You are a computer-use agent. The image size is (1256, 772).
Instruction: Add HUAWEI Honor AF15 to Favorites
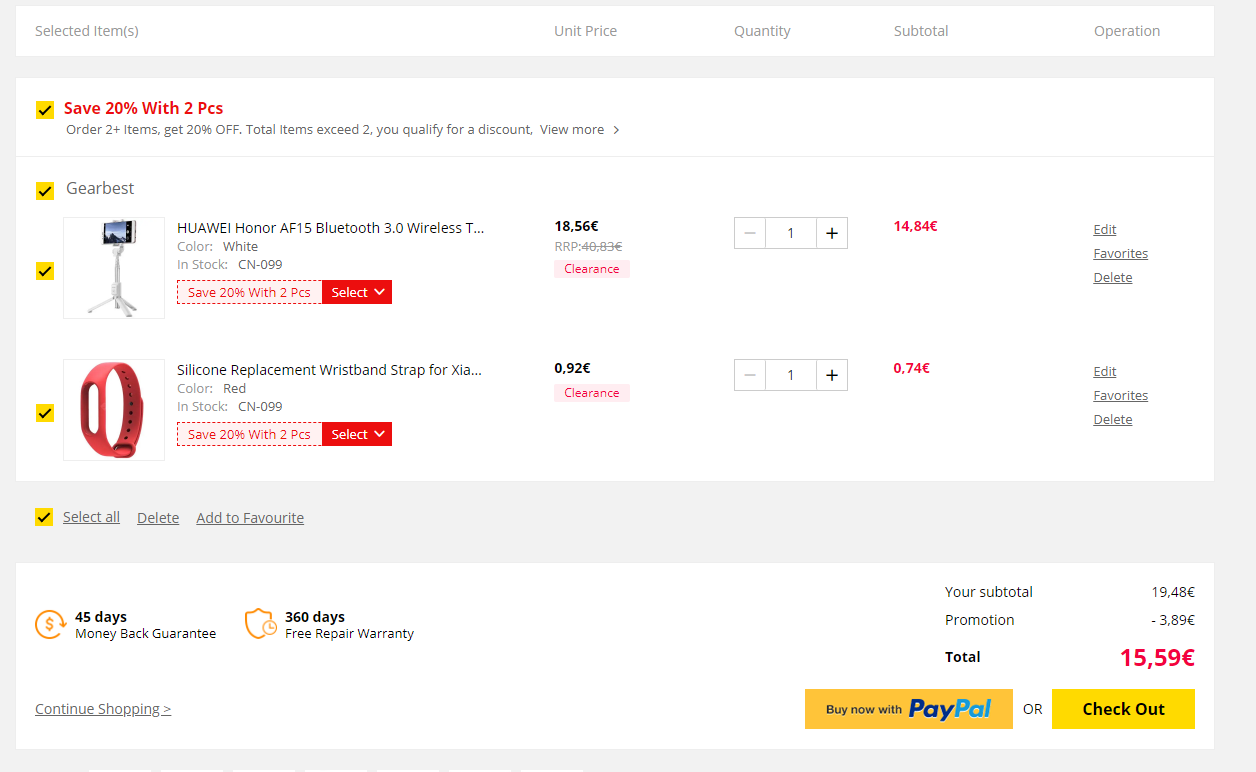[x=1121, y=254]
